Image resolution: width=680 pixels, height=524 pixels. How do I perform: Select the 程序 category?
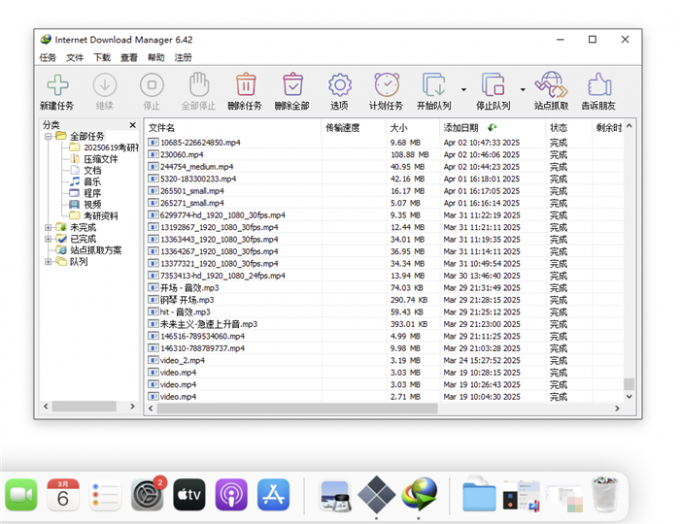[x=92, y=193]
